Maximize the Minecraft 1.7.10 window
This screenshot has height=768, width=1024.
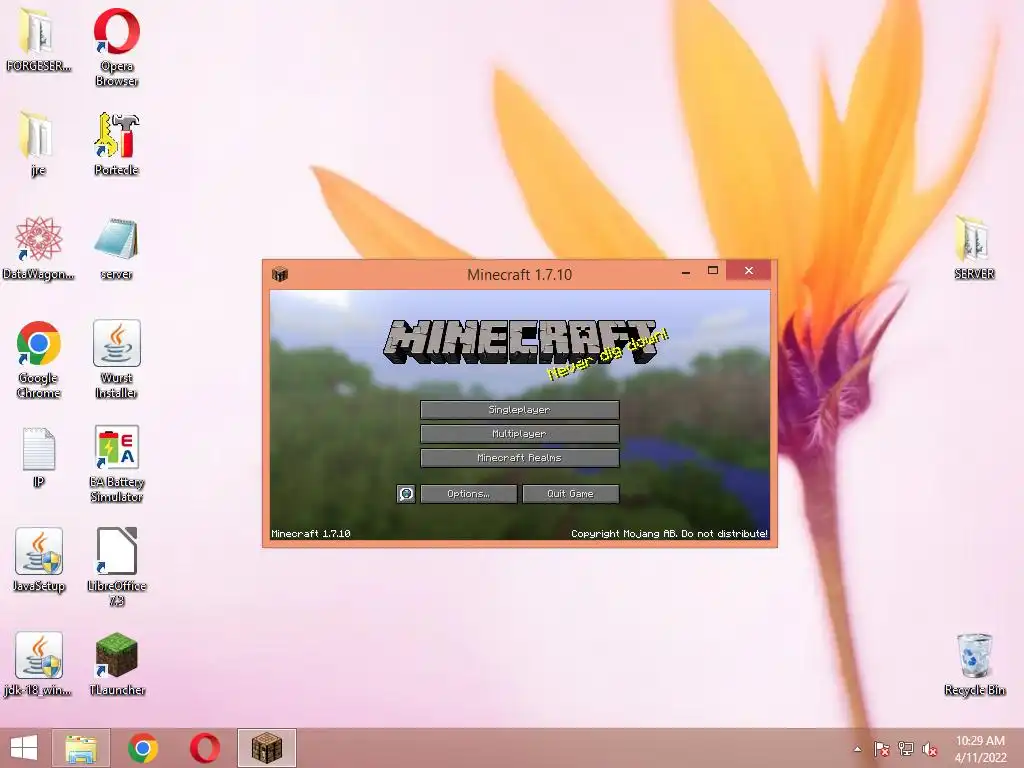click(x=713, y=270)
